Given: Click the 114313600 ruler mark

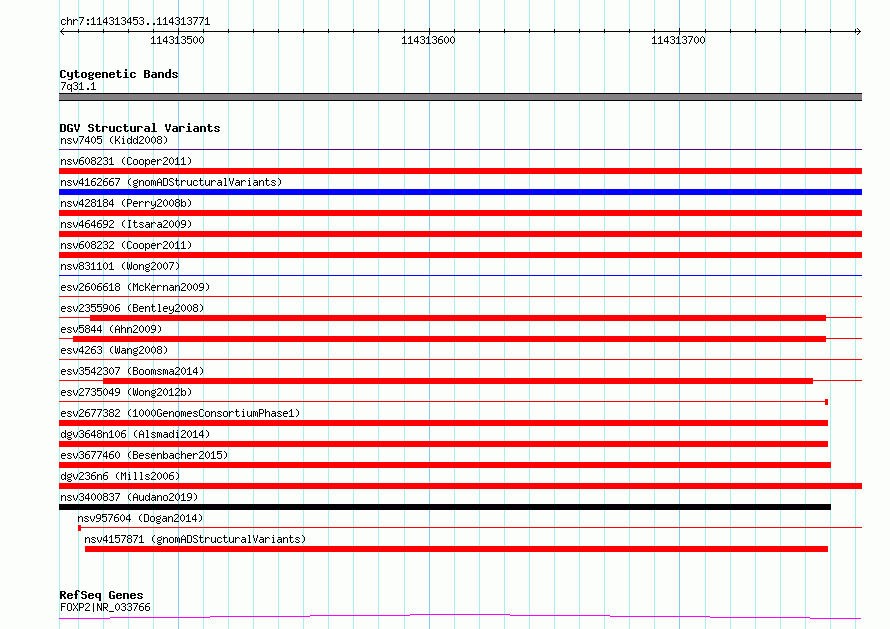Looking at the screenshot, I should (428, 40).
